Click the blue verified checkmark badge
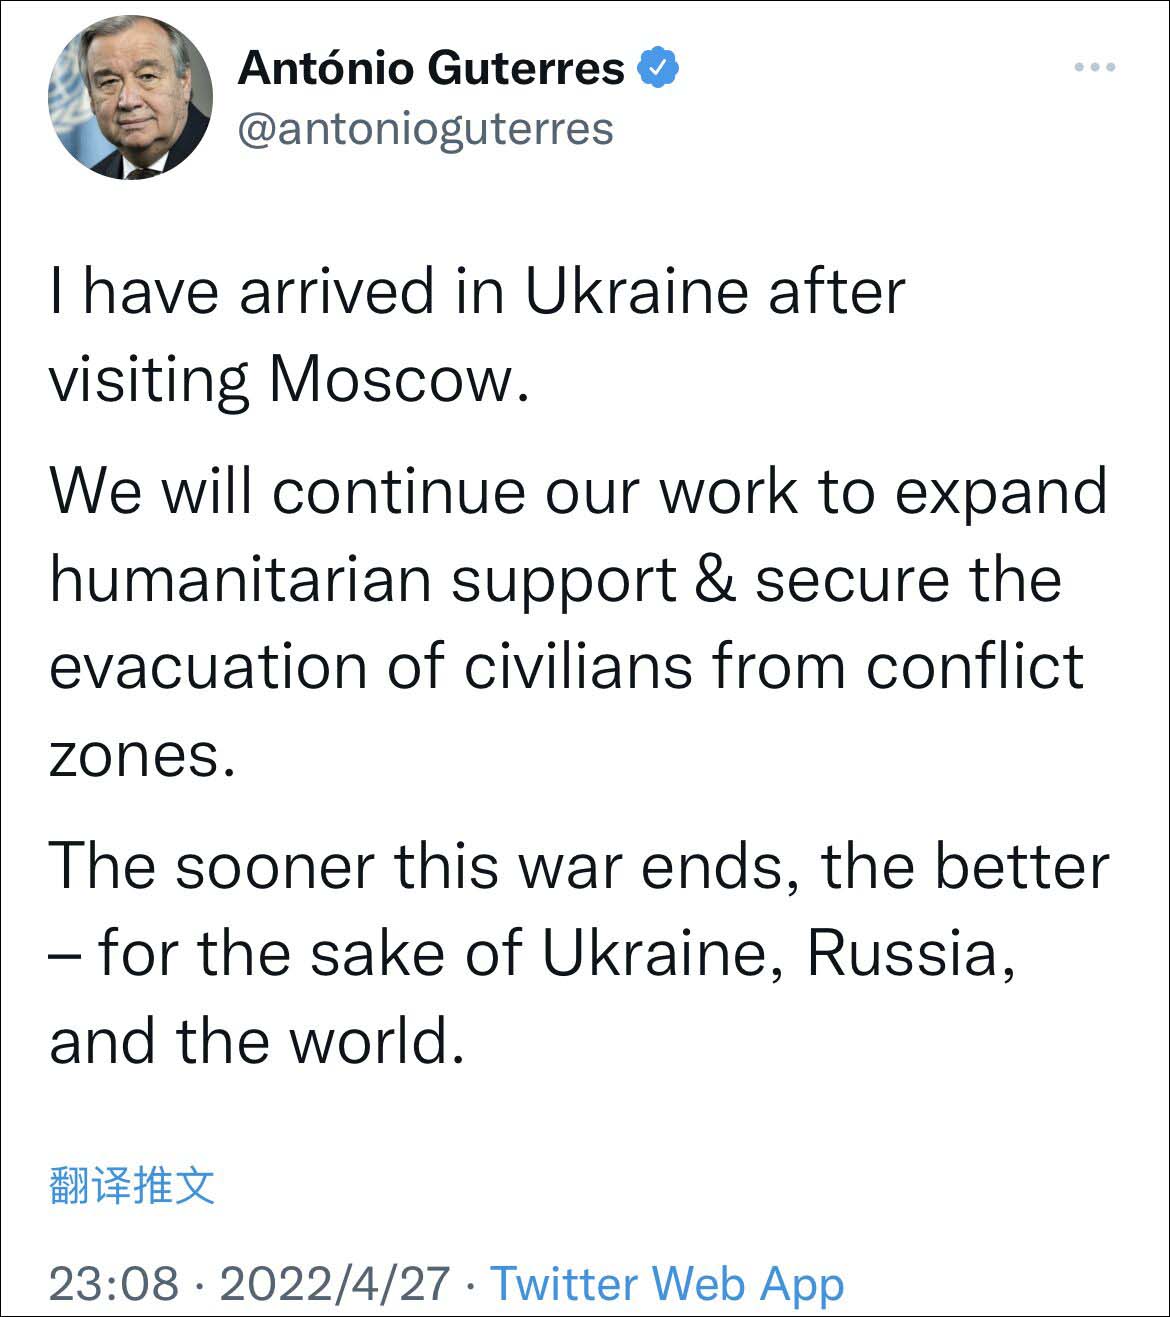 658,67
